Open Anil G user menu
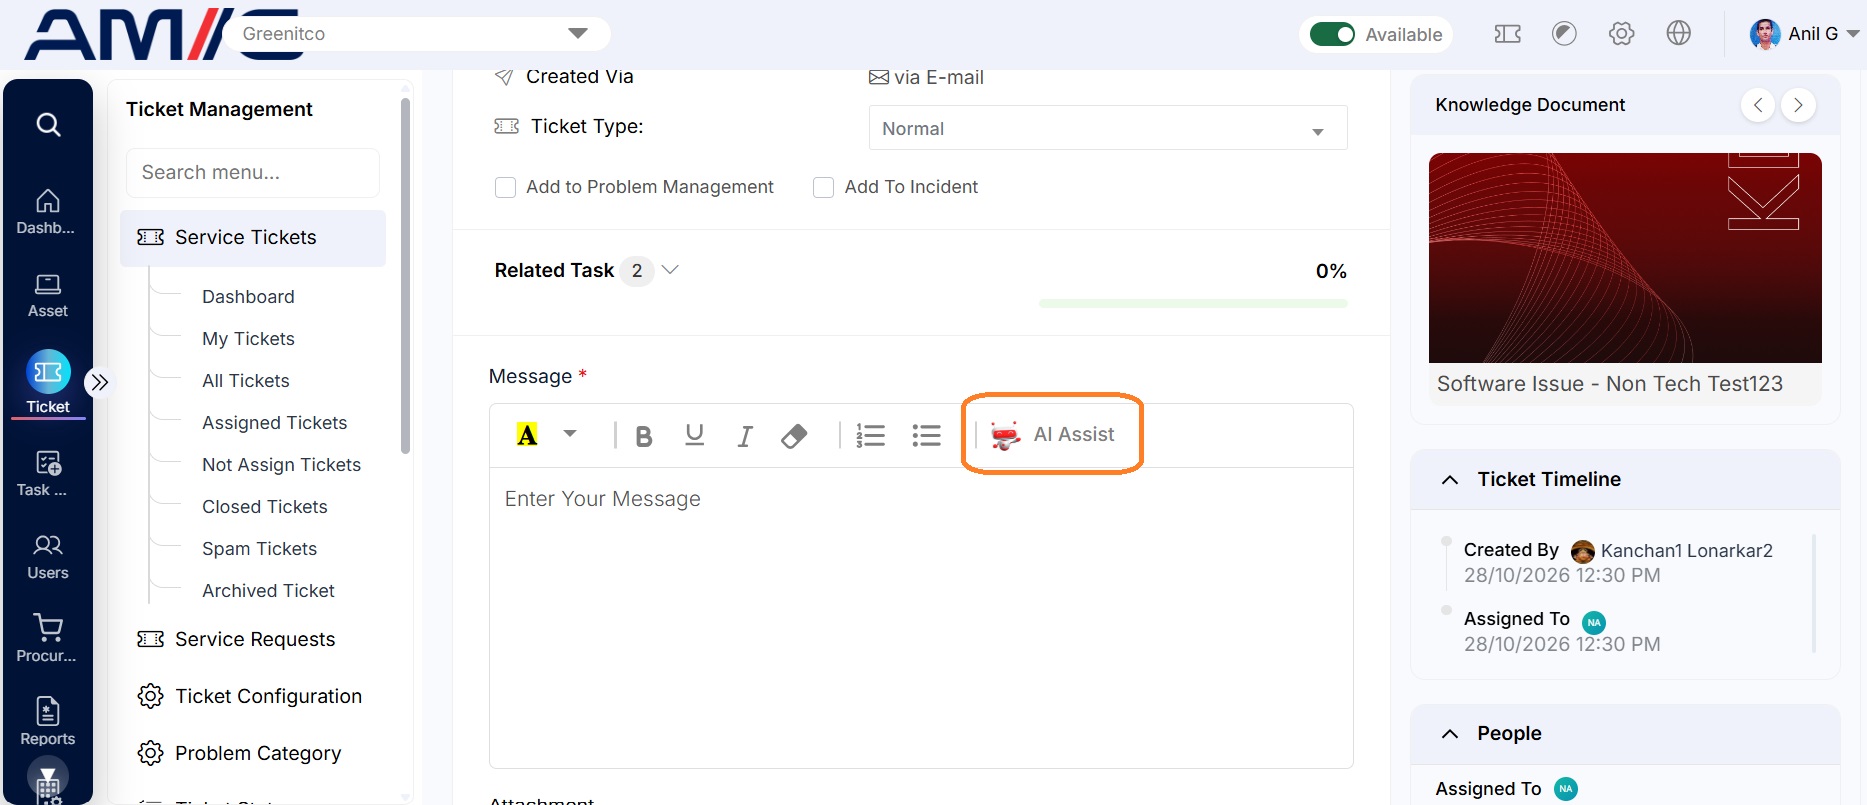This screenshot has height=805, width=1867. pos(1804,34)
